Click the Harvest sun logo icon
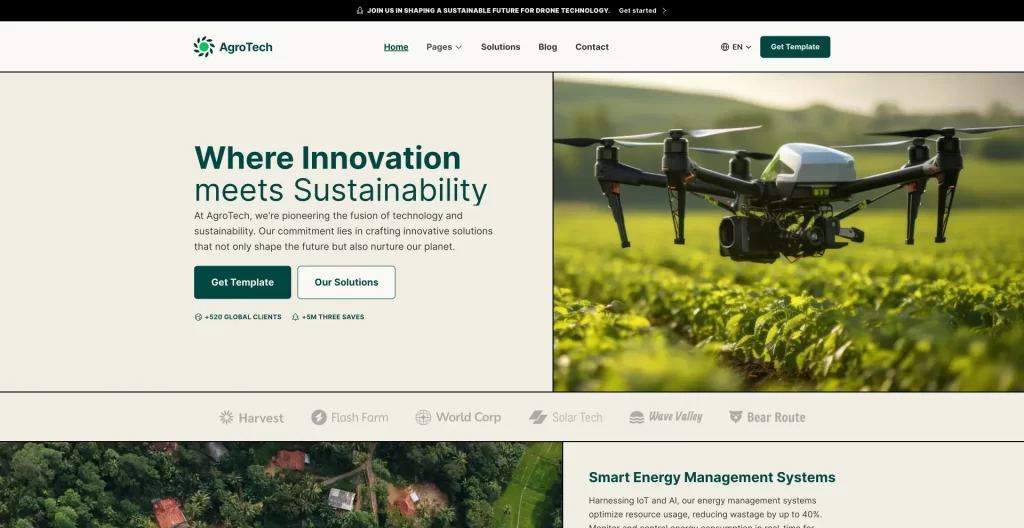 pos(227,417)
